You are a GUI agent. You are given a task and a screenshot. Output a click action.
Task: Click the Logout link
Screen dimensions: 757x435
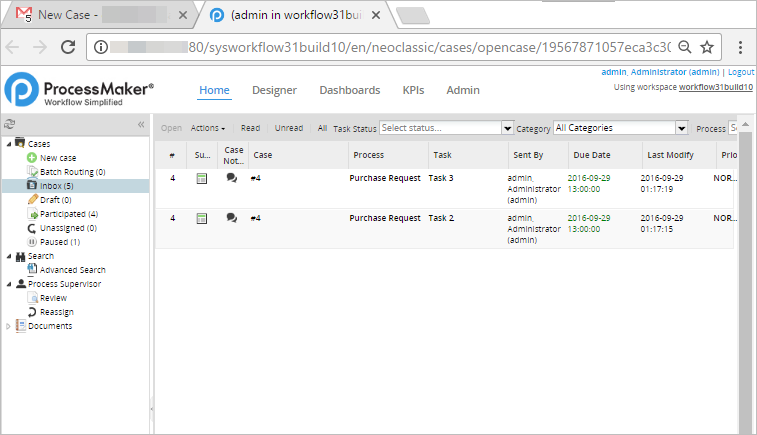coord(741,72)
